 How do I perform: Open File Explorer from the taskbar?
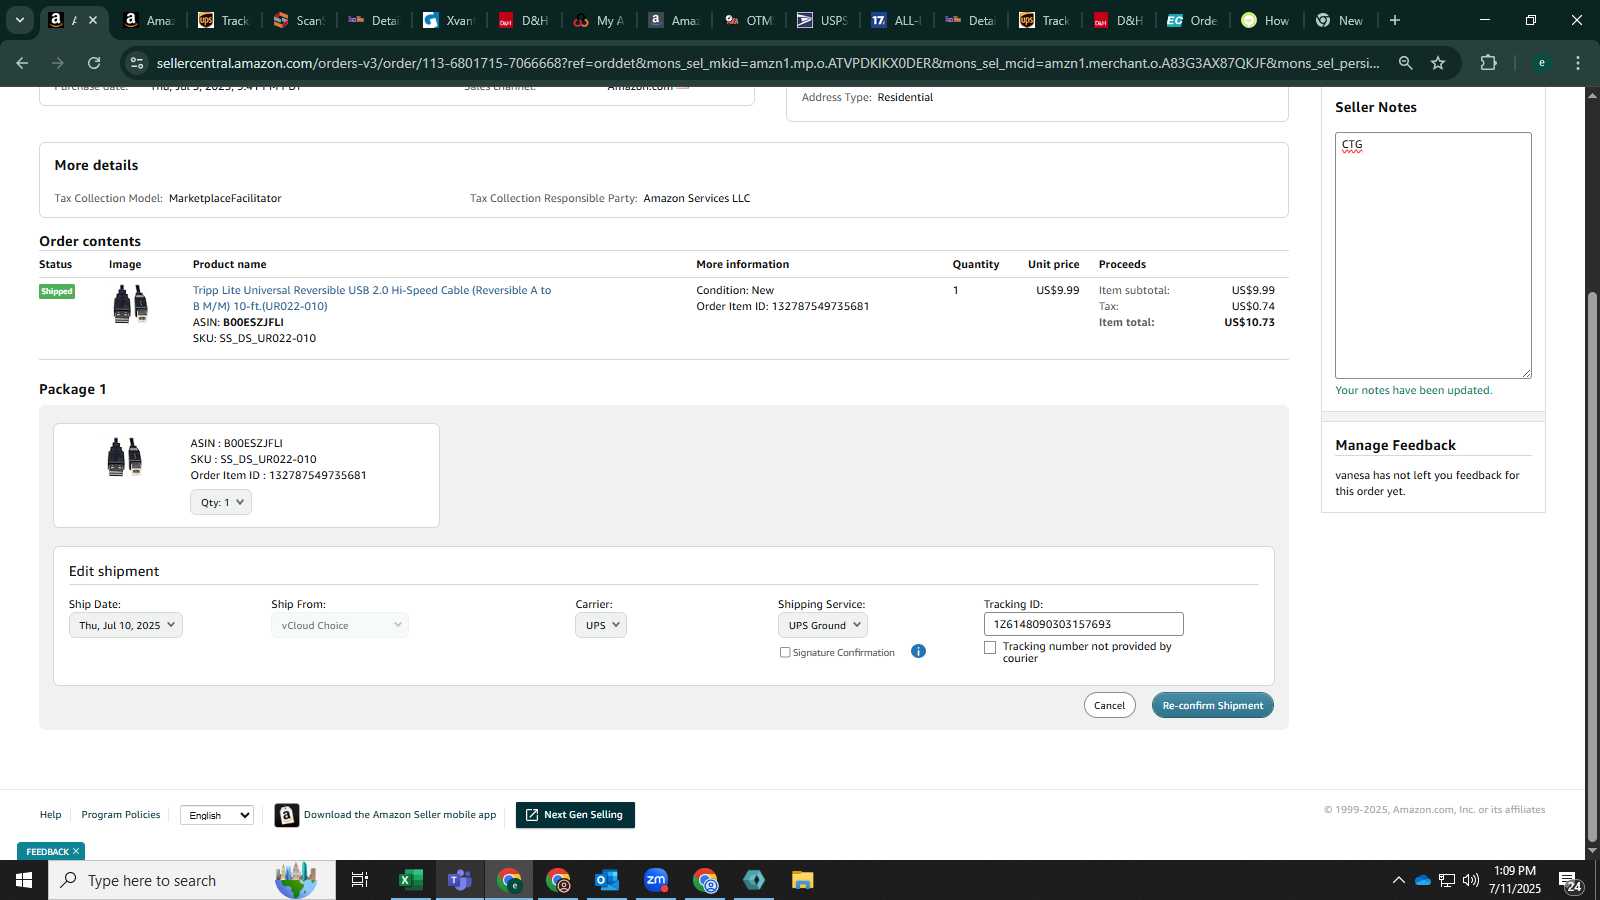pyautogui.click(x=803, y=880)
